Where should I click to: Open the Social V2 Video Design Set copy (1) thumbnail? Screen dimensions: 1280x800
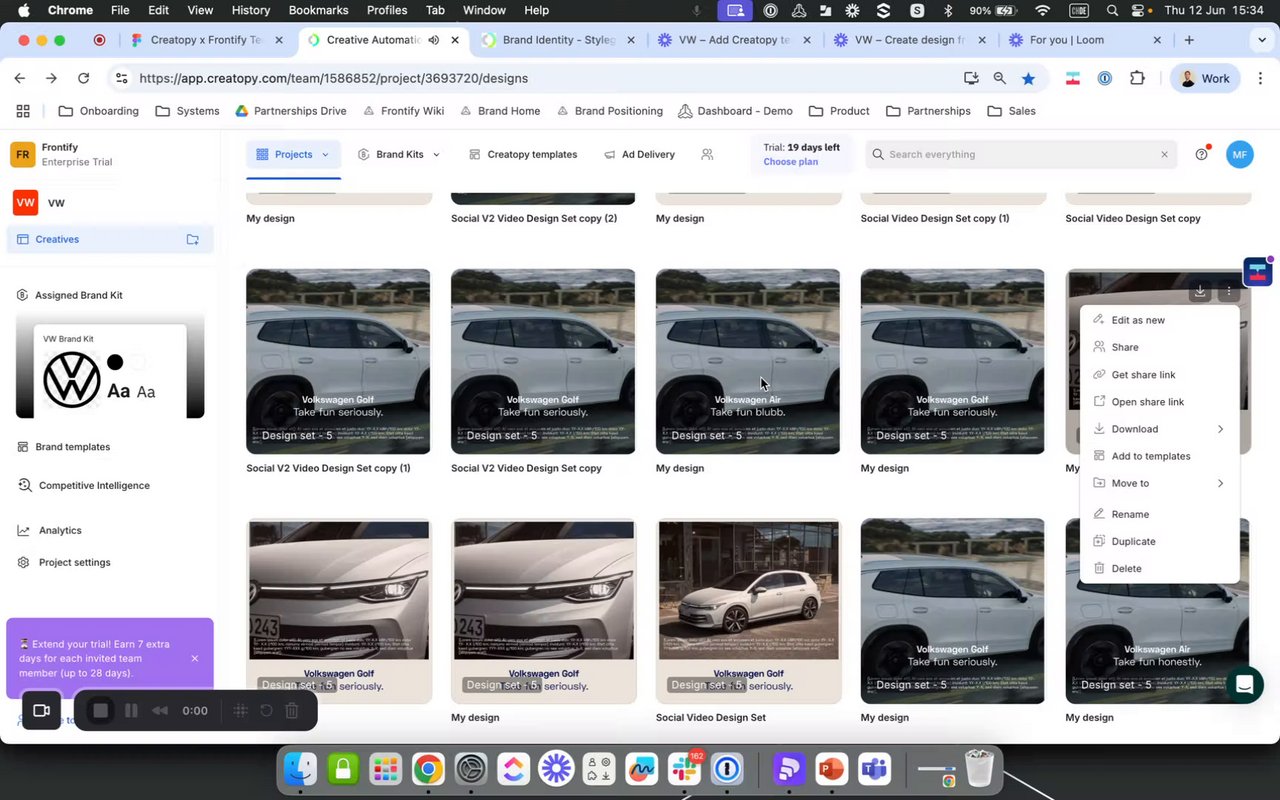point(338,361)
